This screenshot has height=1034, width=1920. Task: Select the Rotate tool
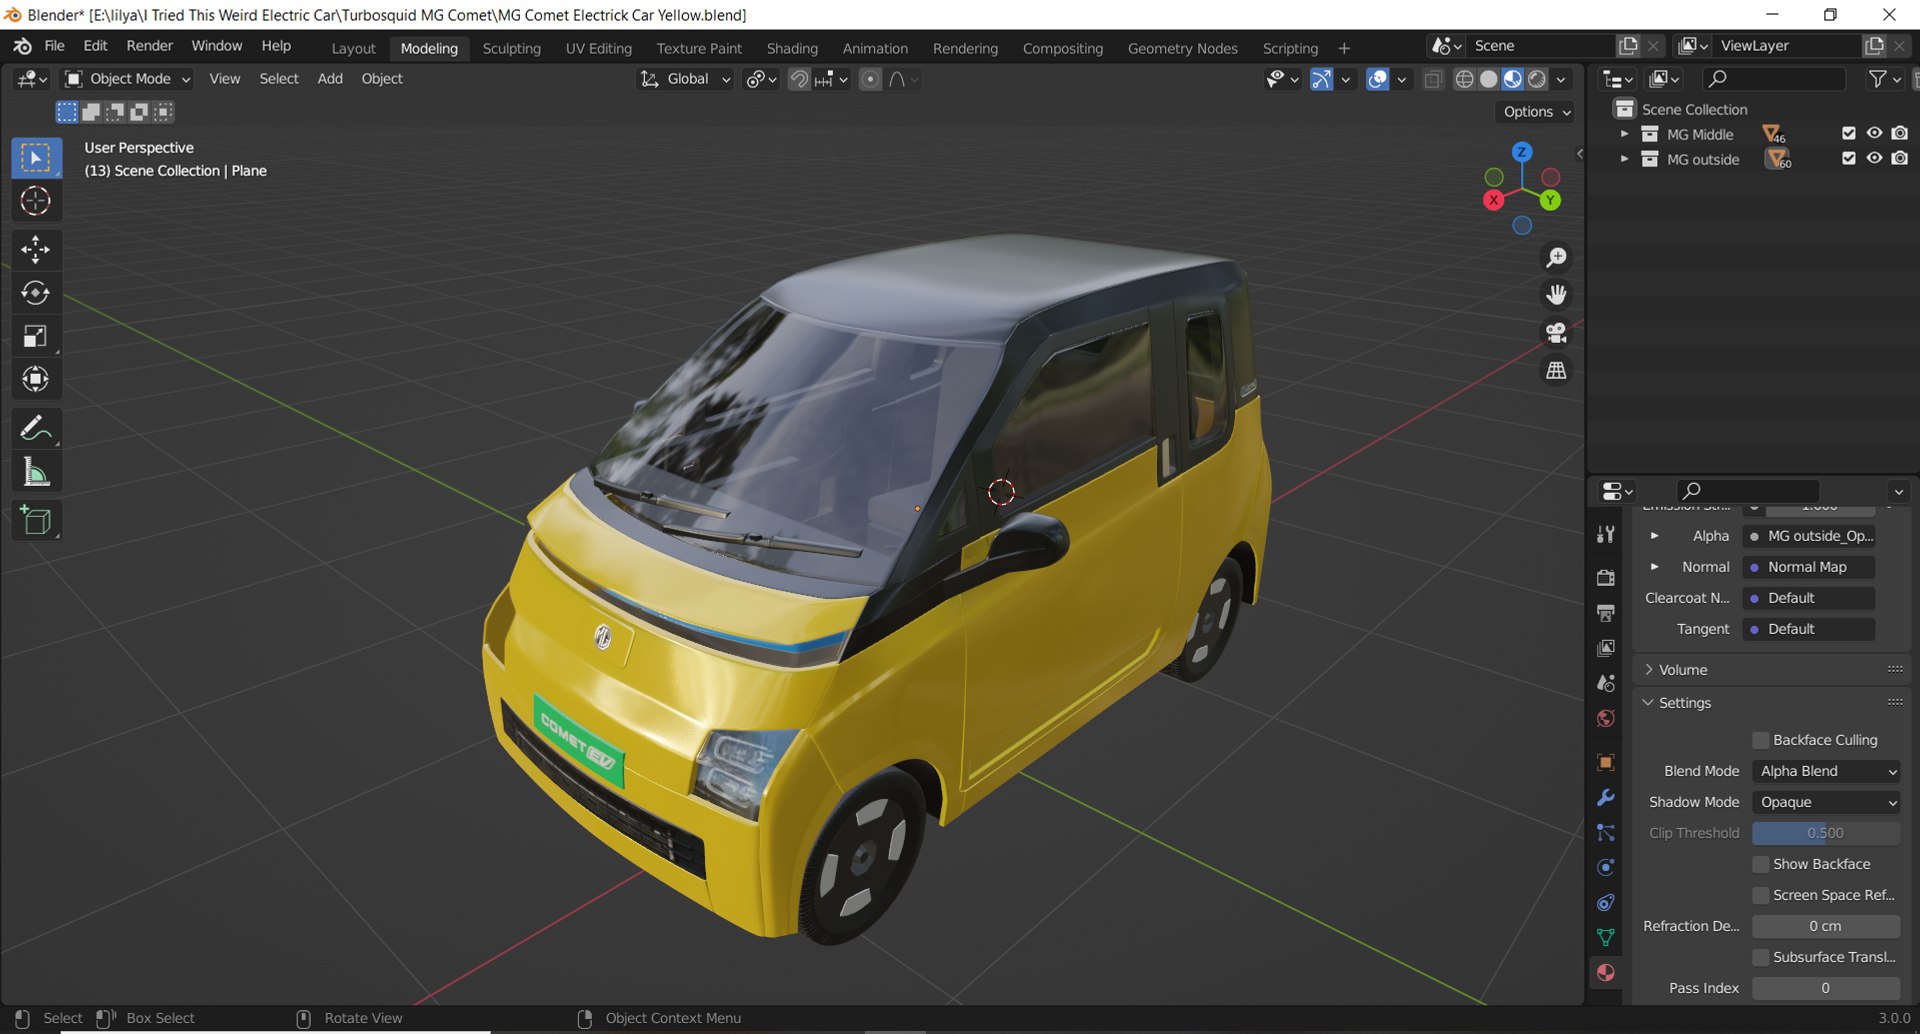coord(36,293)
